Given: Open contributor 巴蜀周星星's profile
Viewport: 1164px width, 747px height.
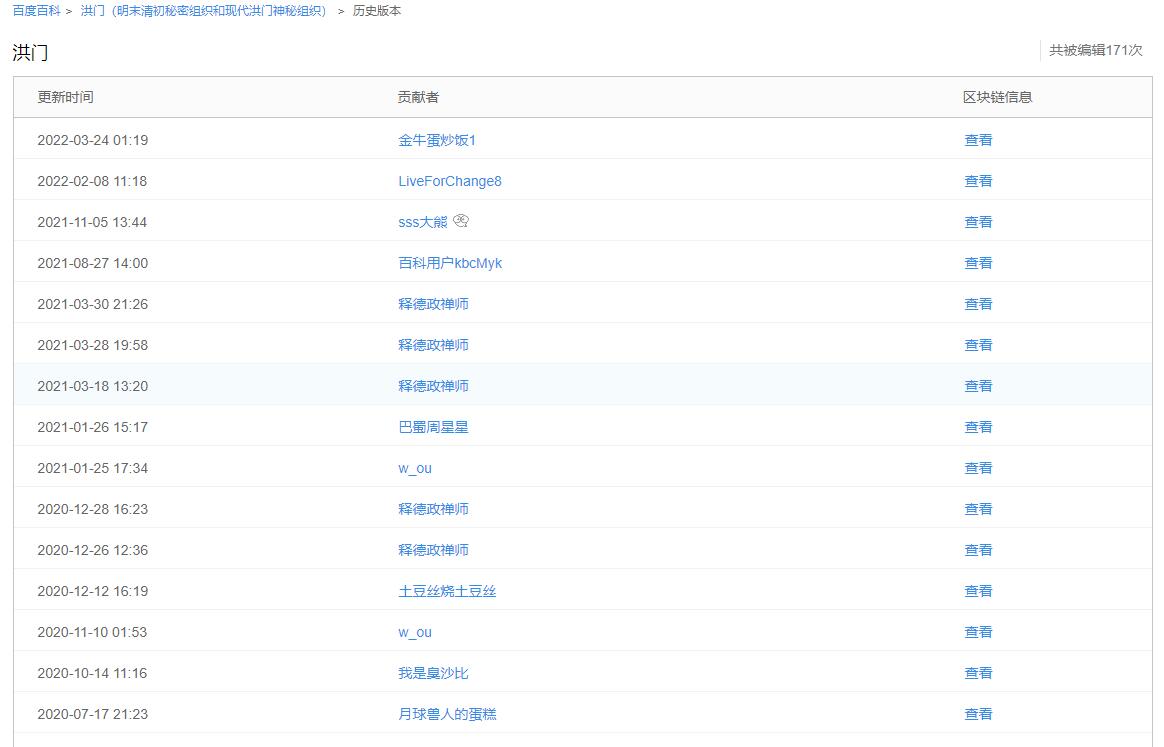Looking at the screenshot, I should pos(431,426).
